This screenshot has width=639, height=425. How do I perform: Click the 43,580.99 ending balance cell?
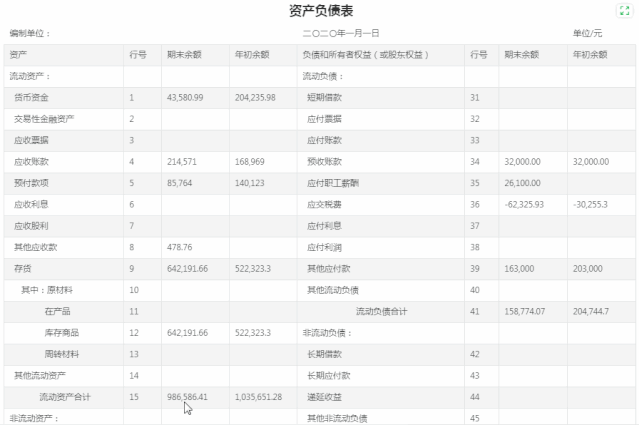[185, 97]
